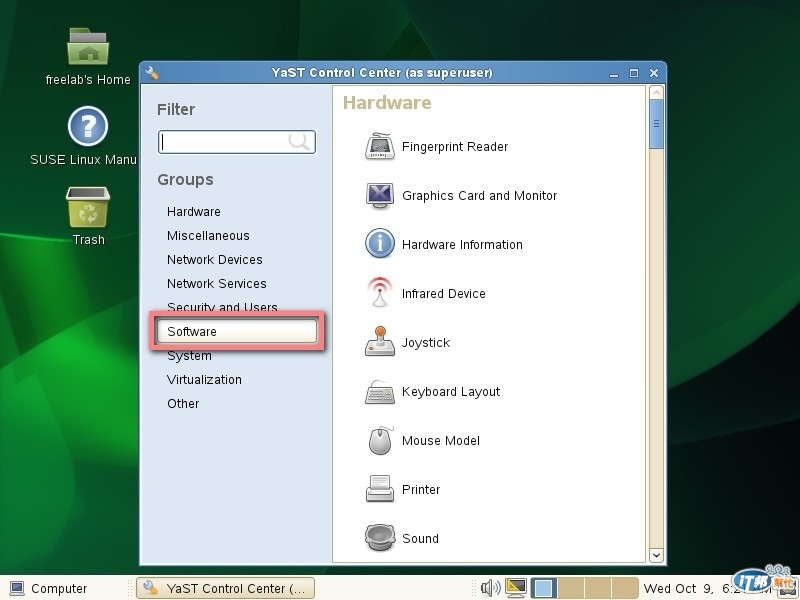Screen dimensions: 800x600
Task: Select the Network Devices group
Action: tap(215, 260)
